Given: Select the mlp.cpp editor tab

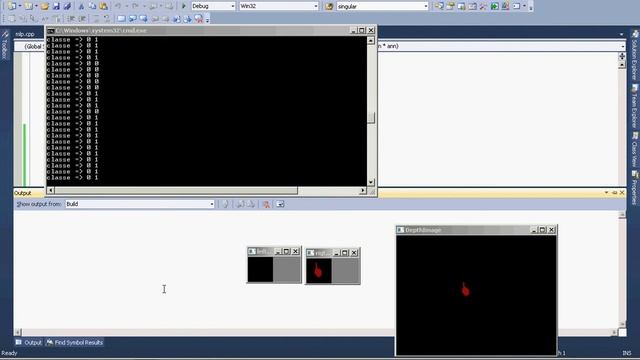Looking at the screenshot, I should [25, 34].
